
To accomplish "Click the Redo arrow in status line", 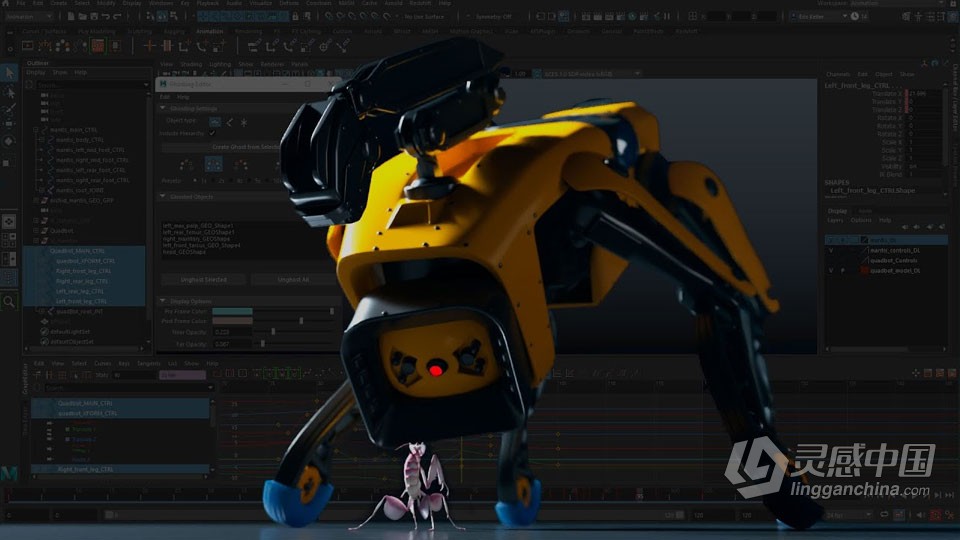I will [x=117, y=17].
